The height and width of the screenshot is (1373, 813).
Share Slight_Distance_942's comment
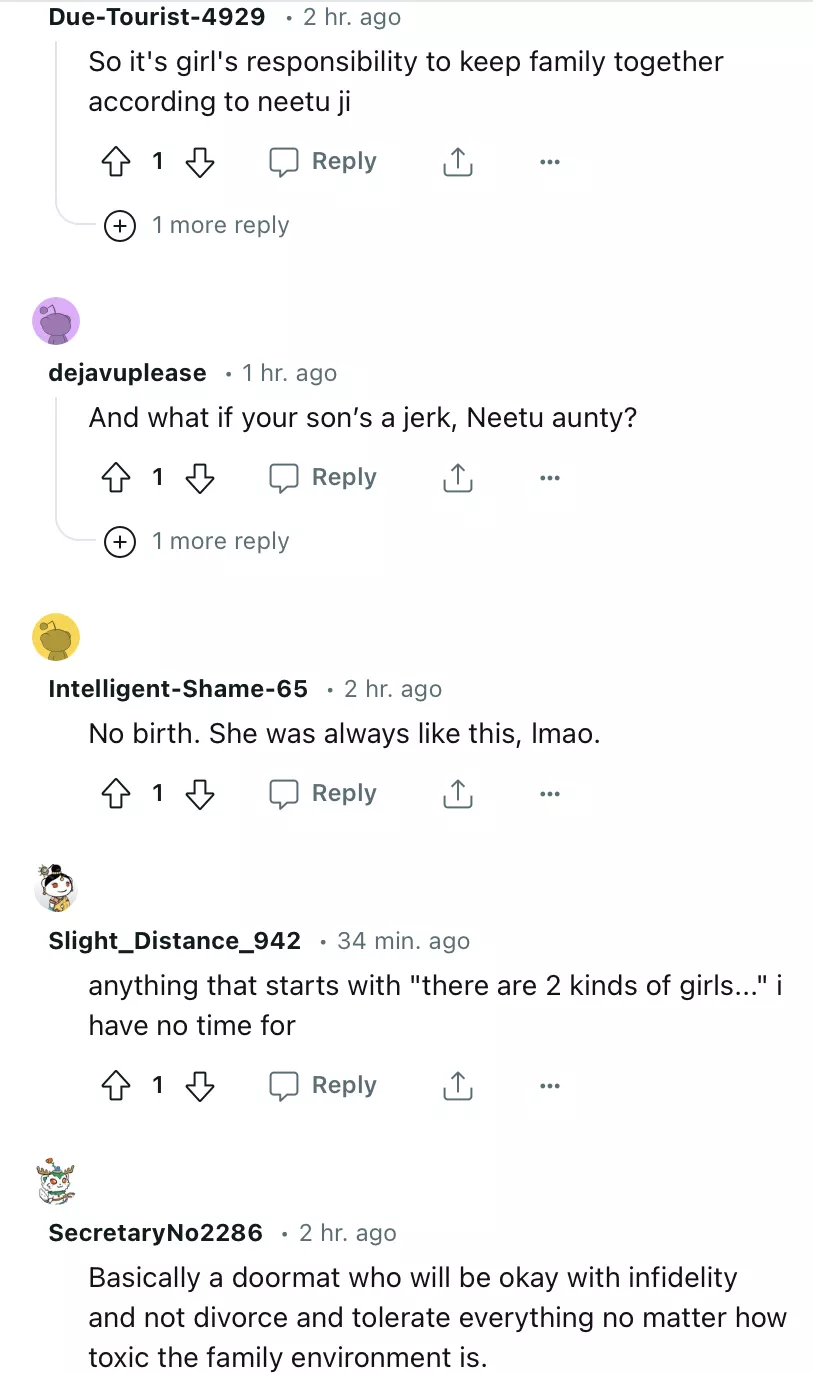[457, 1086]
